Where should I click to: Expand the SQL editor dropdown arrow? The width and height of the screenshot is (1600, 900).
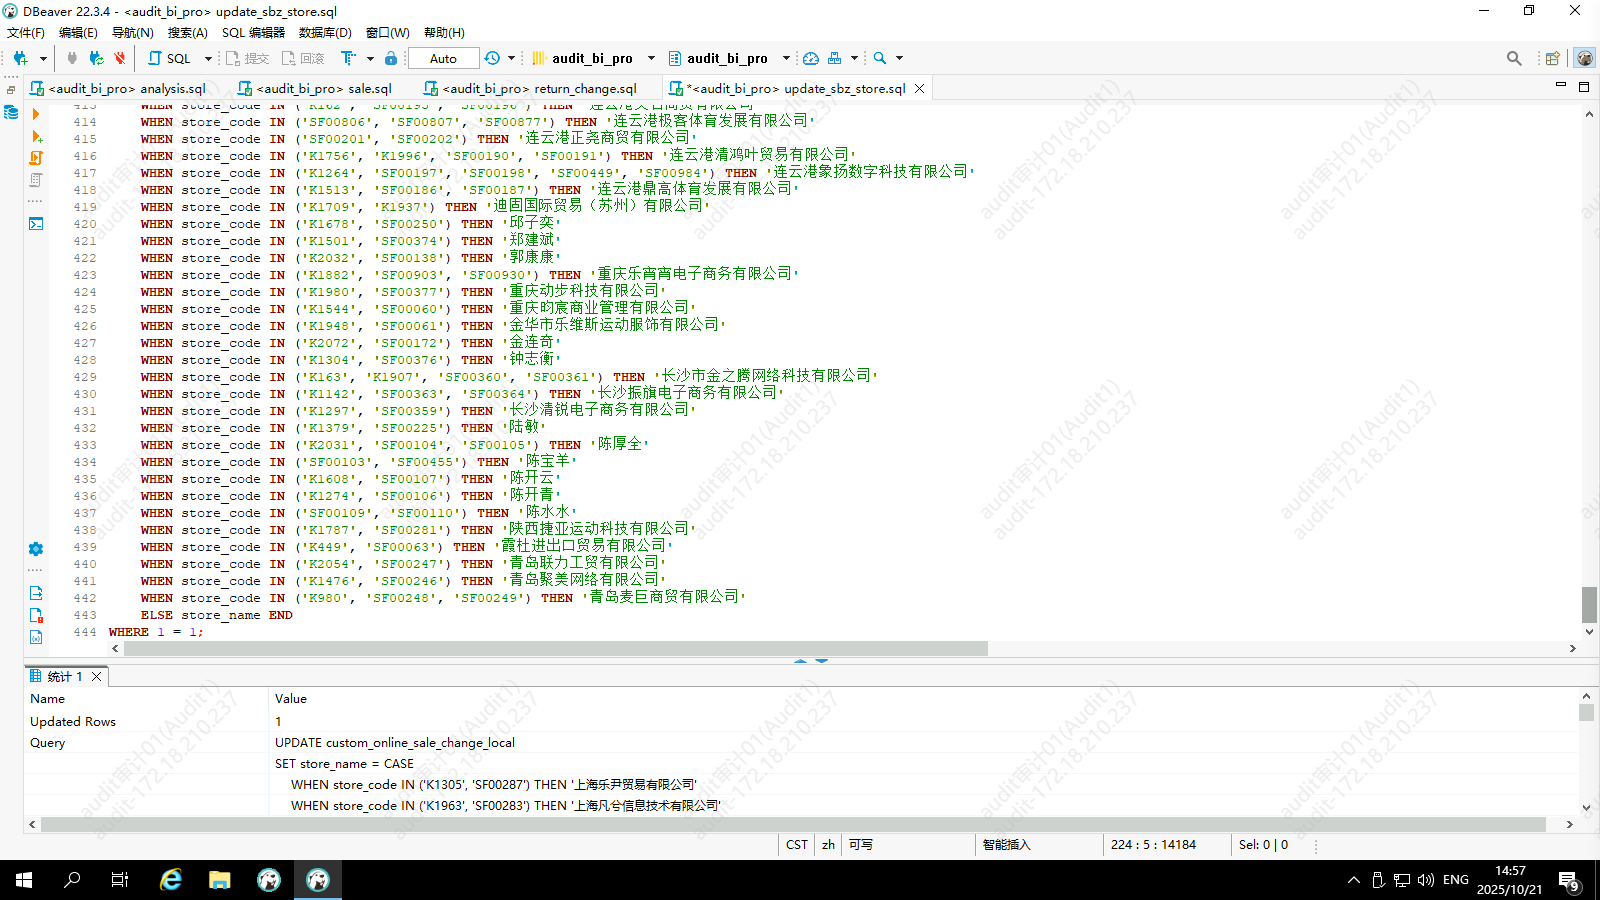tap(208, 59)
